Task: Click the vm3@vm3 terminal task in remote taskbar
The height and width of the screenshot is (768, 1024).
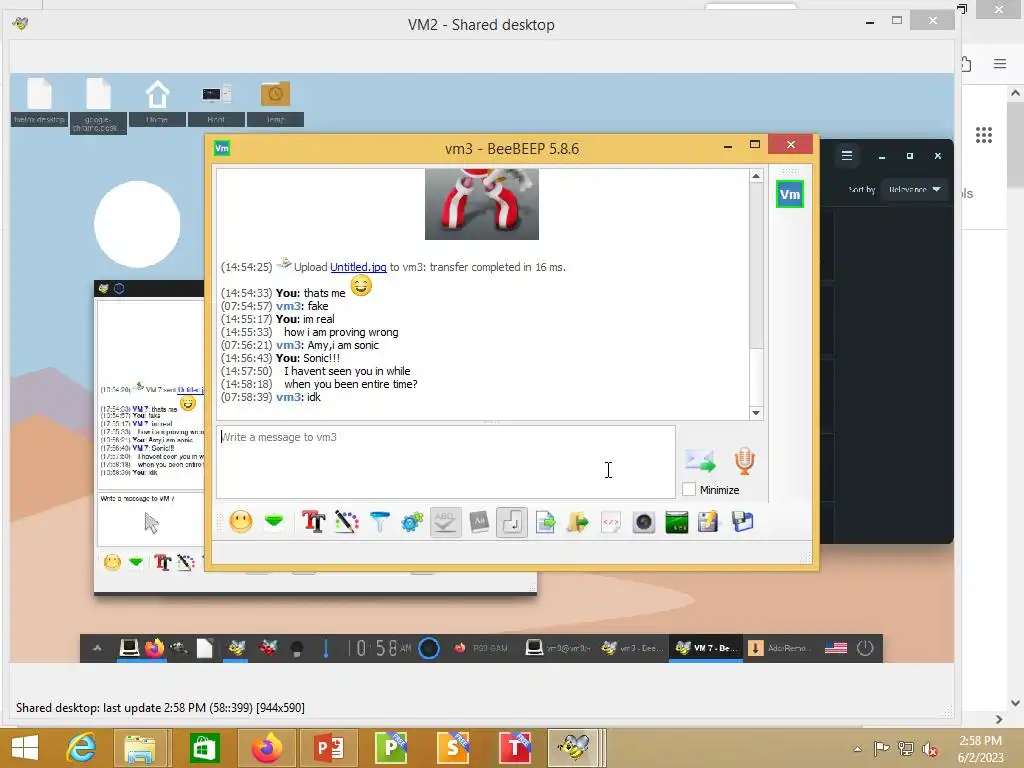Action: [558, 648]
